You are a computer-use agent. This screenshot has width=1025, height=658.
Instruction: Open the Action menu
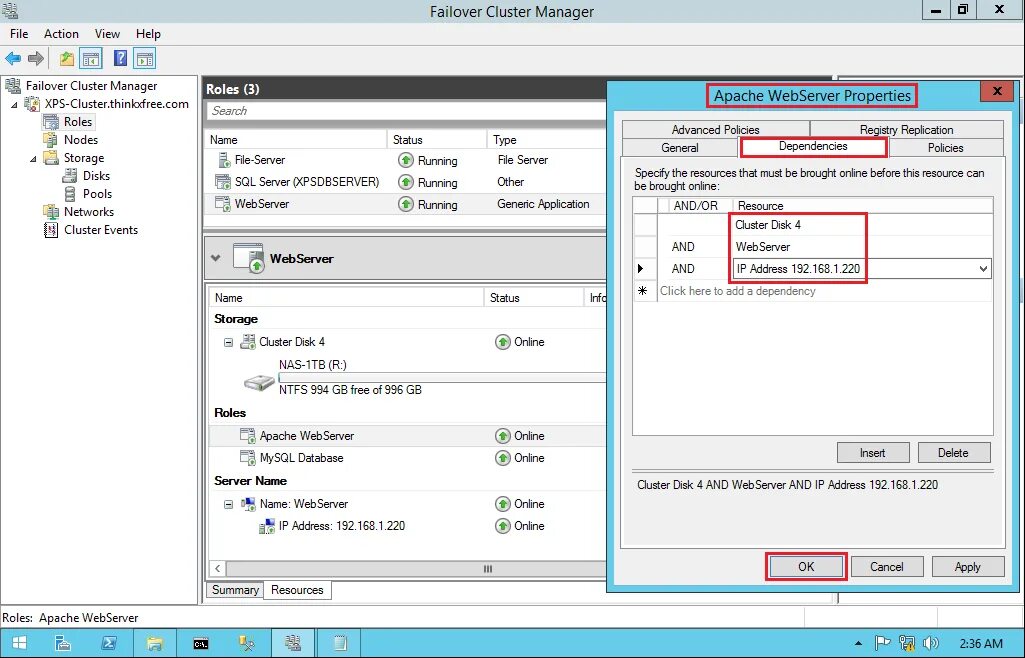[61, 34]
